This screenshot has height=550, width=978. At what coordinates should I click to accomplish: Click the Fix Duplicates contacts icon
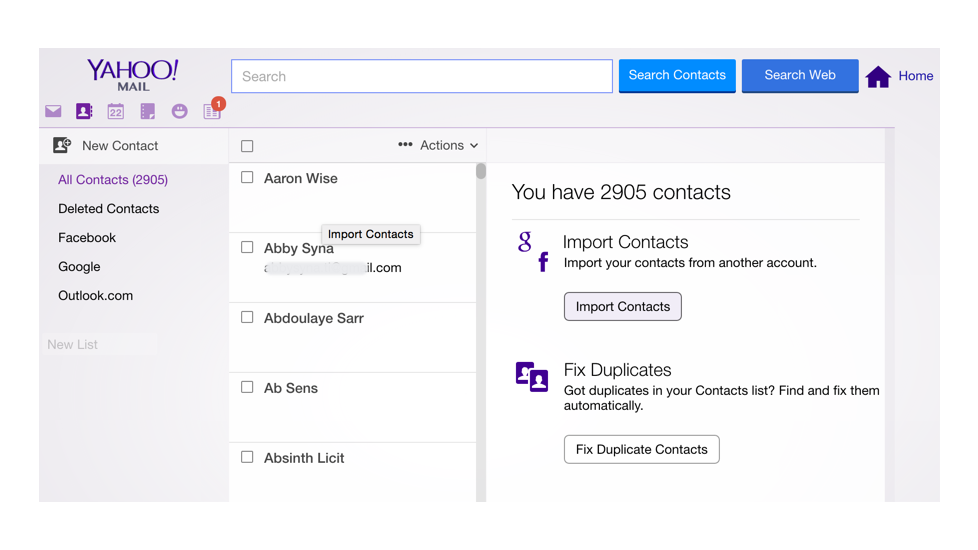tap(532, 377)
